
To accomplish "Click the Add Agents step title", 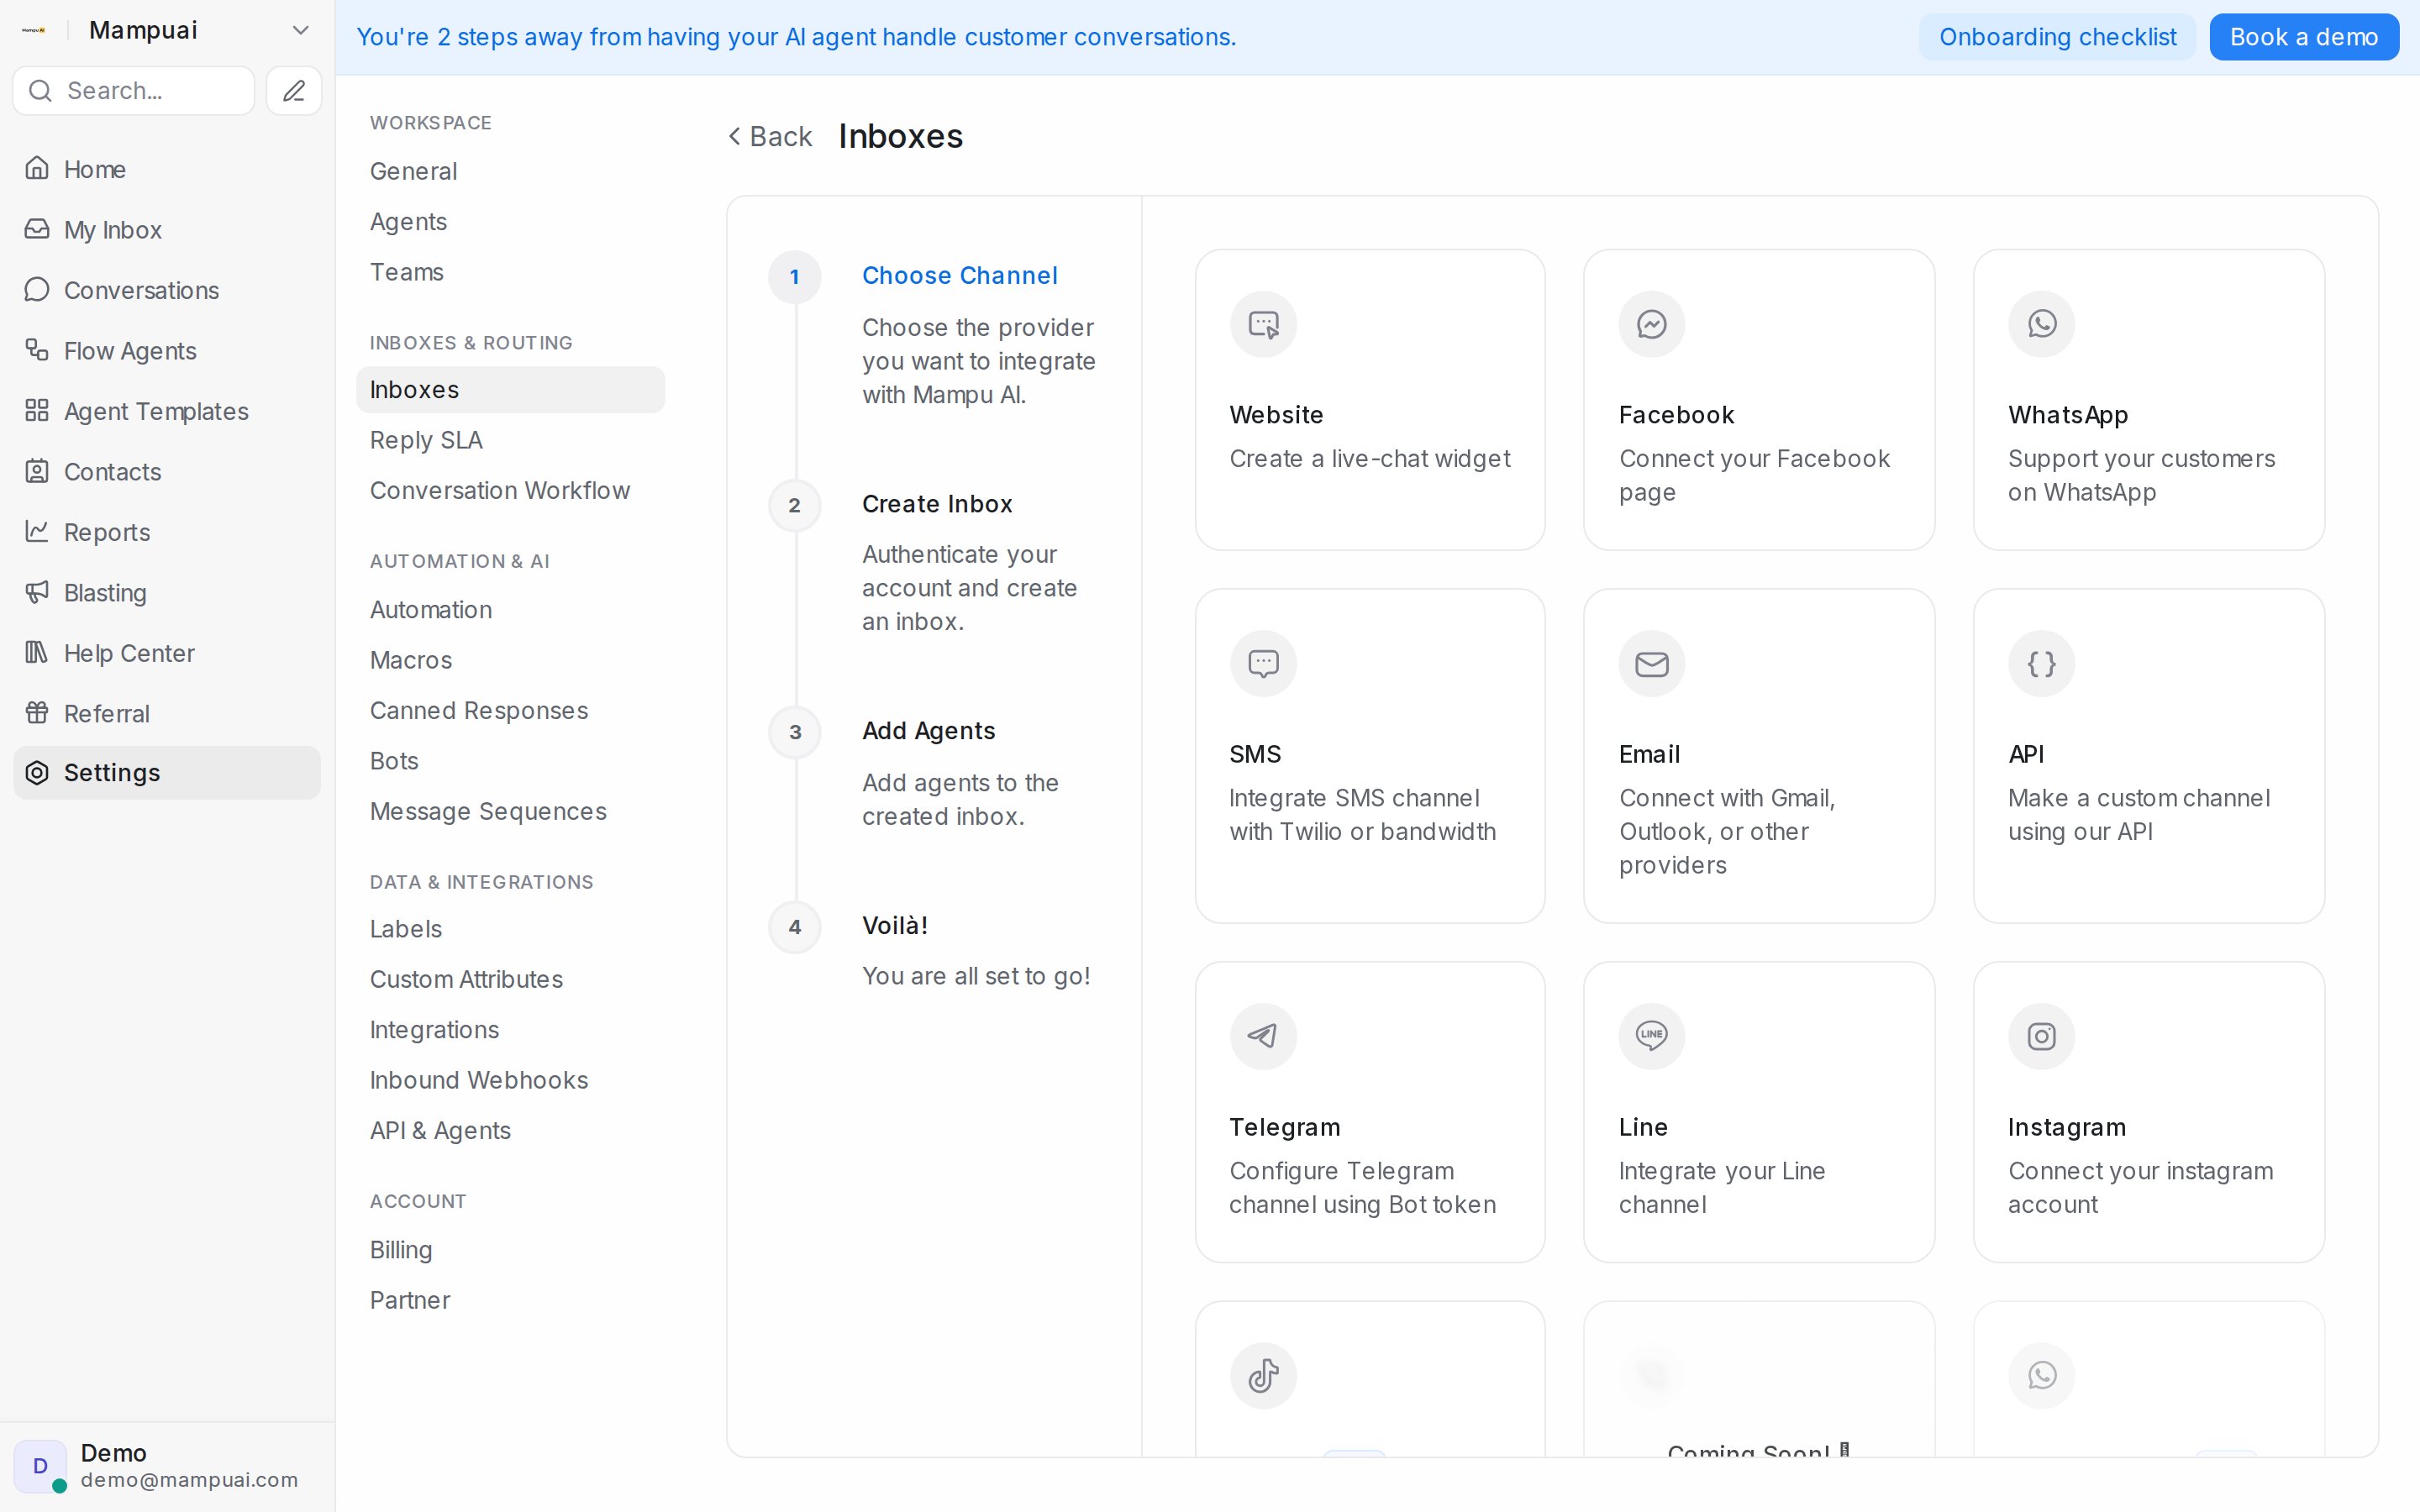I will coord(929,731).
